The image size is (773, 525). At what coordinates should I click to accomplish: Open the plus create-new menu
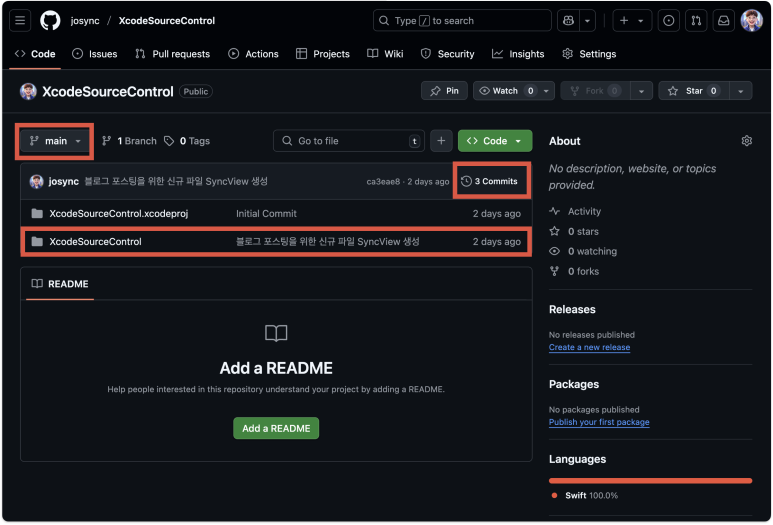point(632,21)
